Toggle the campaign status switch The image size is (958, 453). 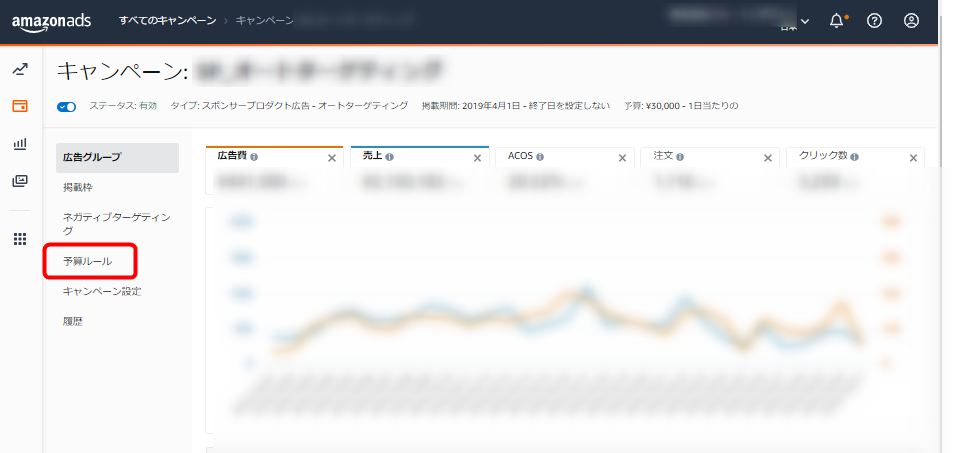pos(67,106)
